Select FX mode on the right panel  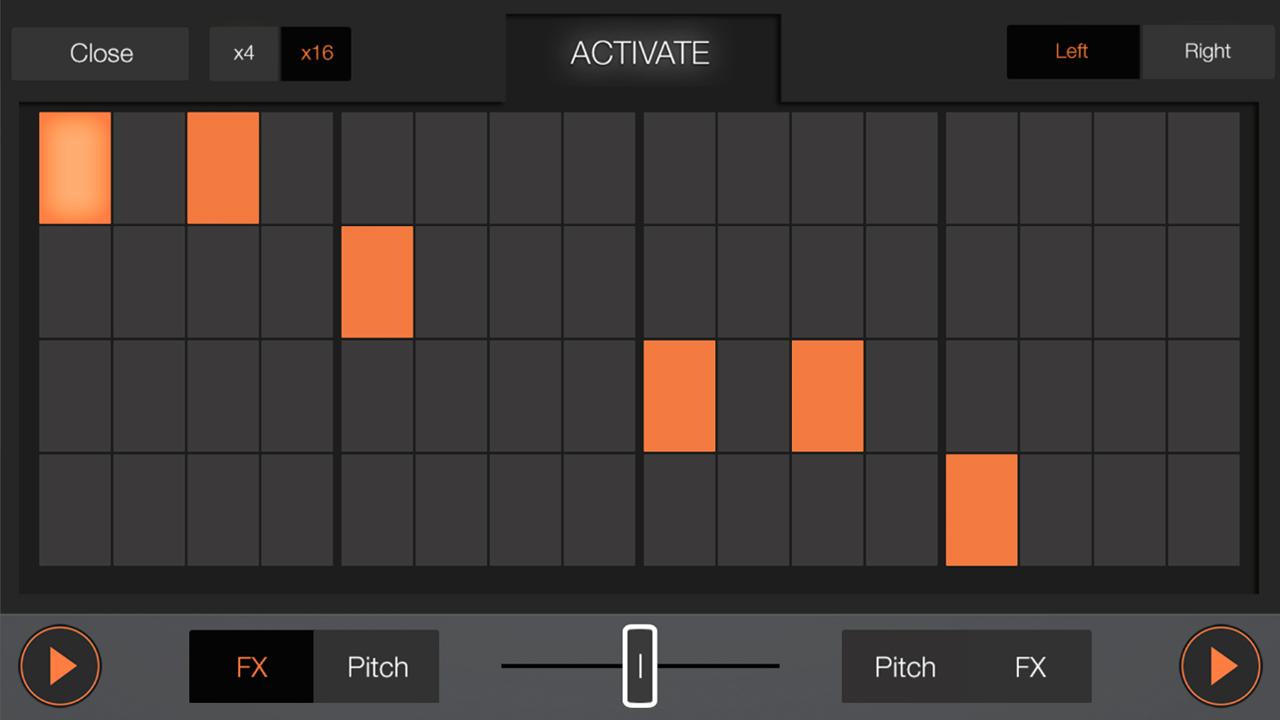(x=1031, y=666)
